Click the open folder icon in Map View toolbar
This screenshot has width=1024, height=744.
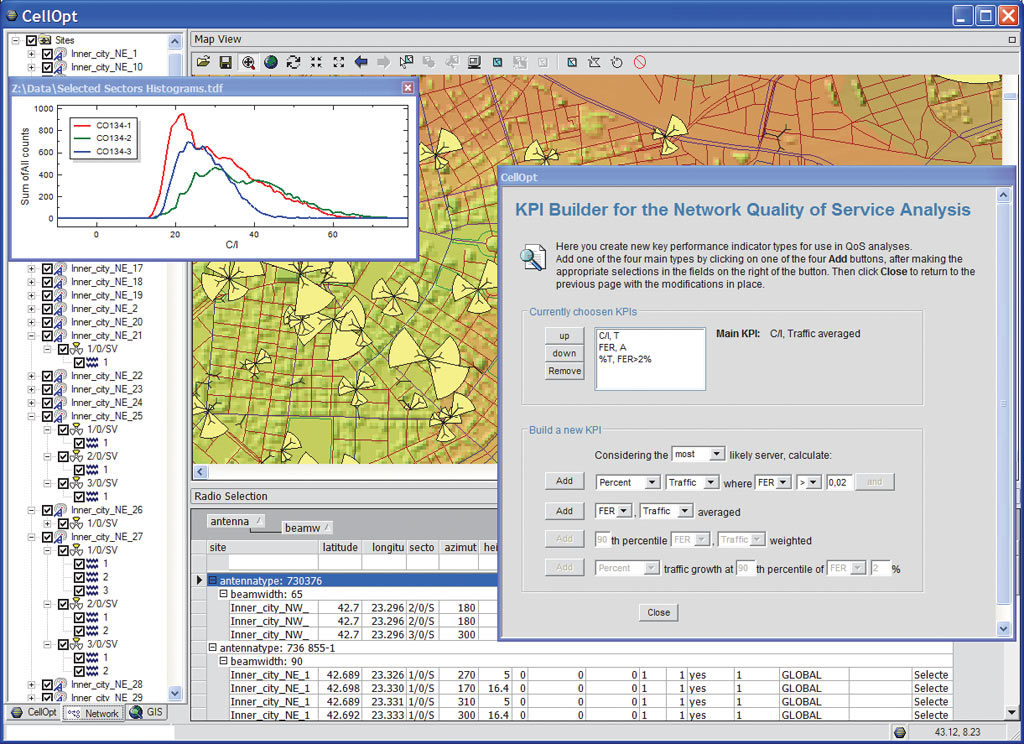click(x=204, y=62)
